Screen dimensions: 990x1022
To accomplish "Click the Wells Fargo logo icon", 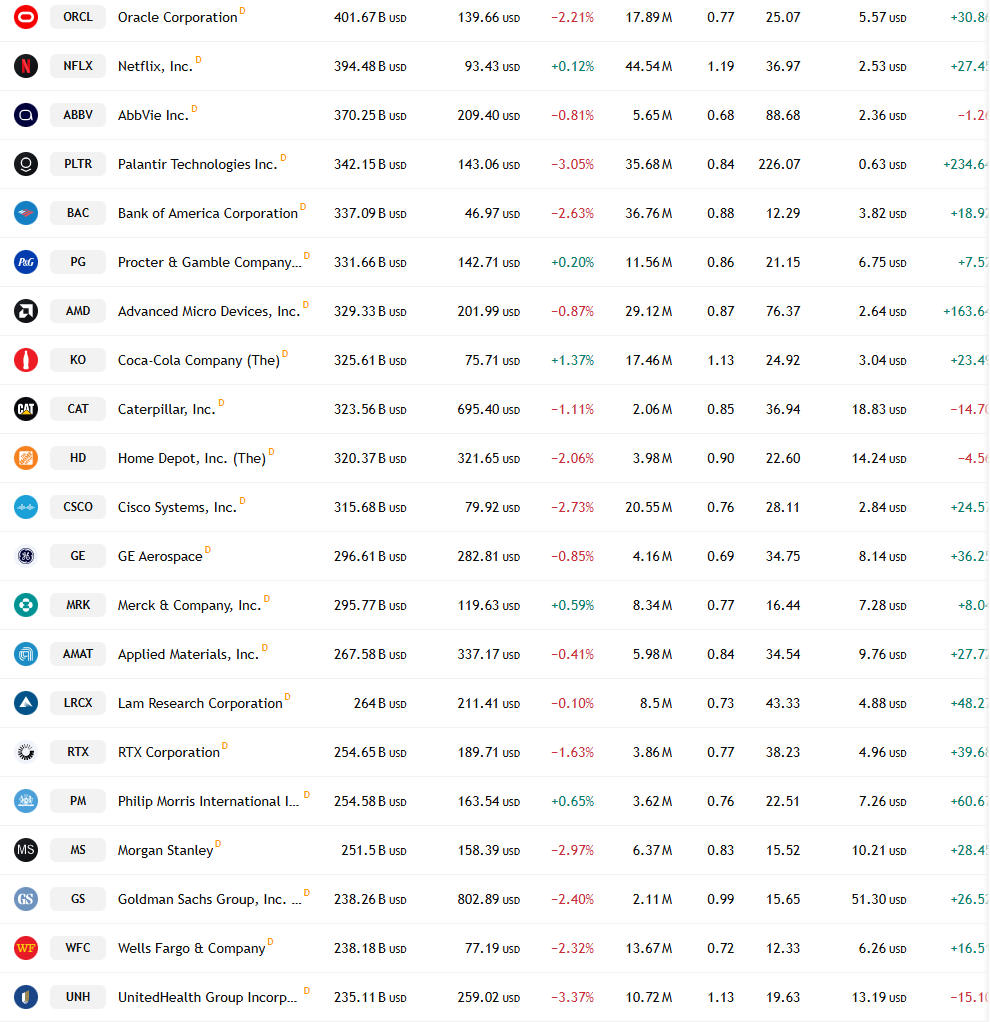I will (x=26, y=948).
